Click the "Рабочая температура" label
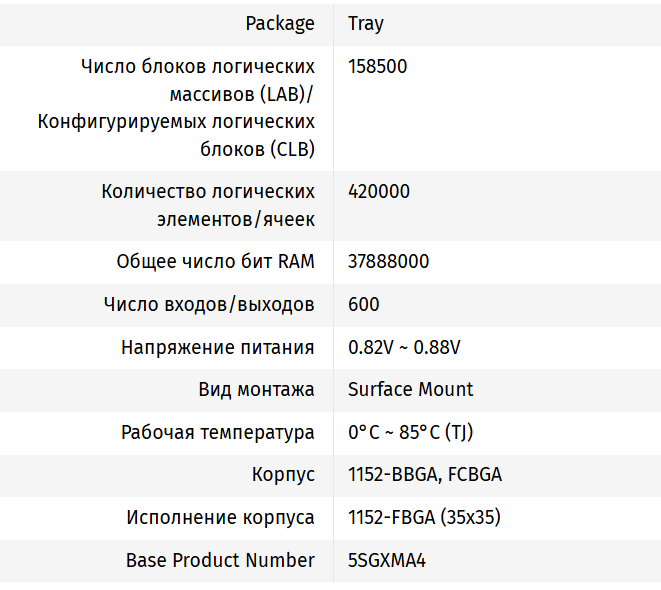 click(218, 432)
